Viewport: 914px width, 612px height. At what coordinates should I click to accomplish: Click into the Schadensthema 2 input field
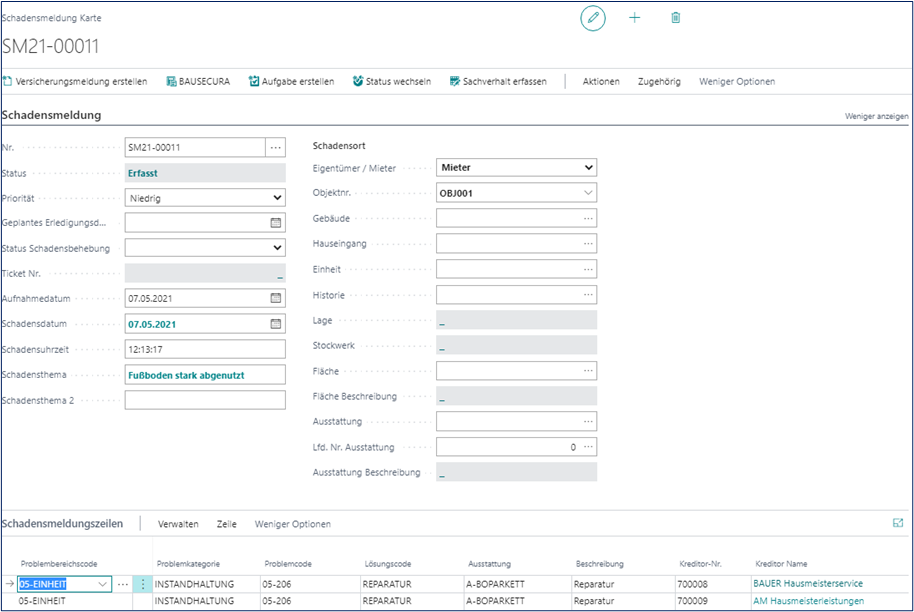(204, 400)
